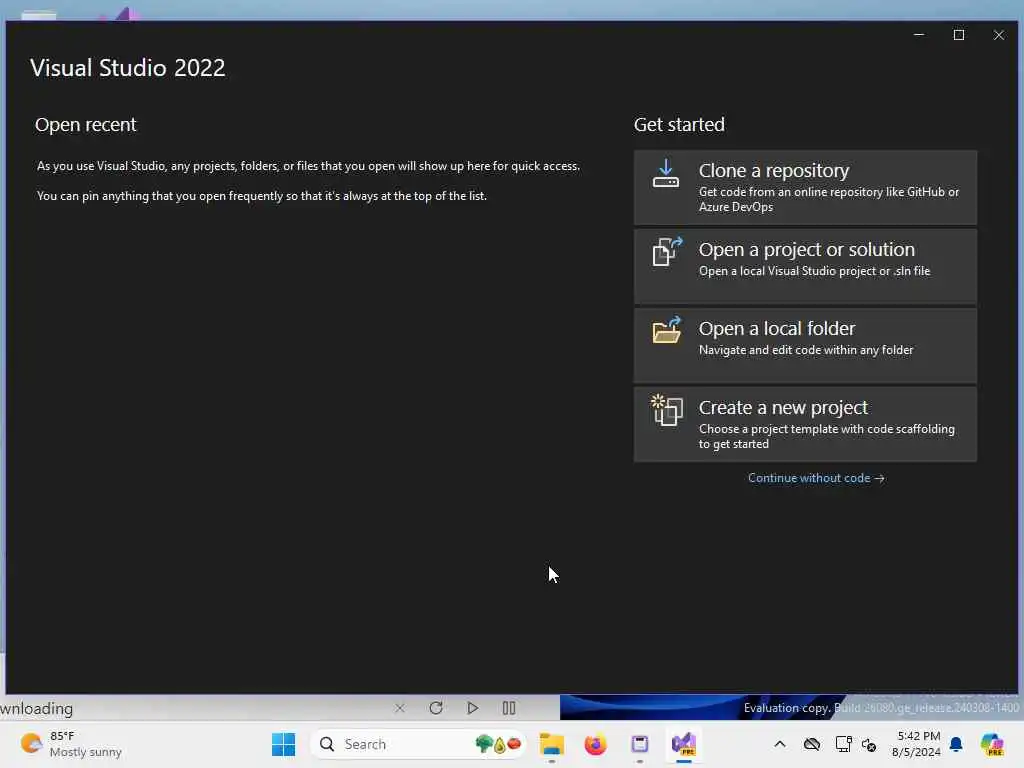Screen dimensions: 1024x768
Task: Click the Clone a repository download icon
Action: [665, 174]
